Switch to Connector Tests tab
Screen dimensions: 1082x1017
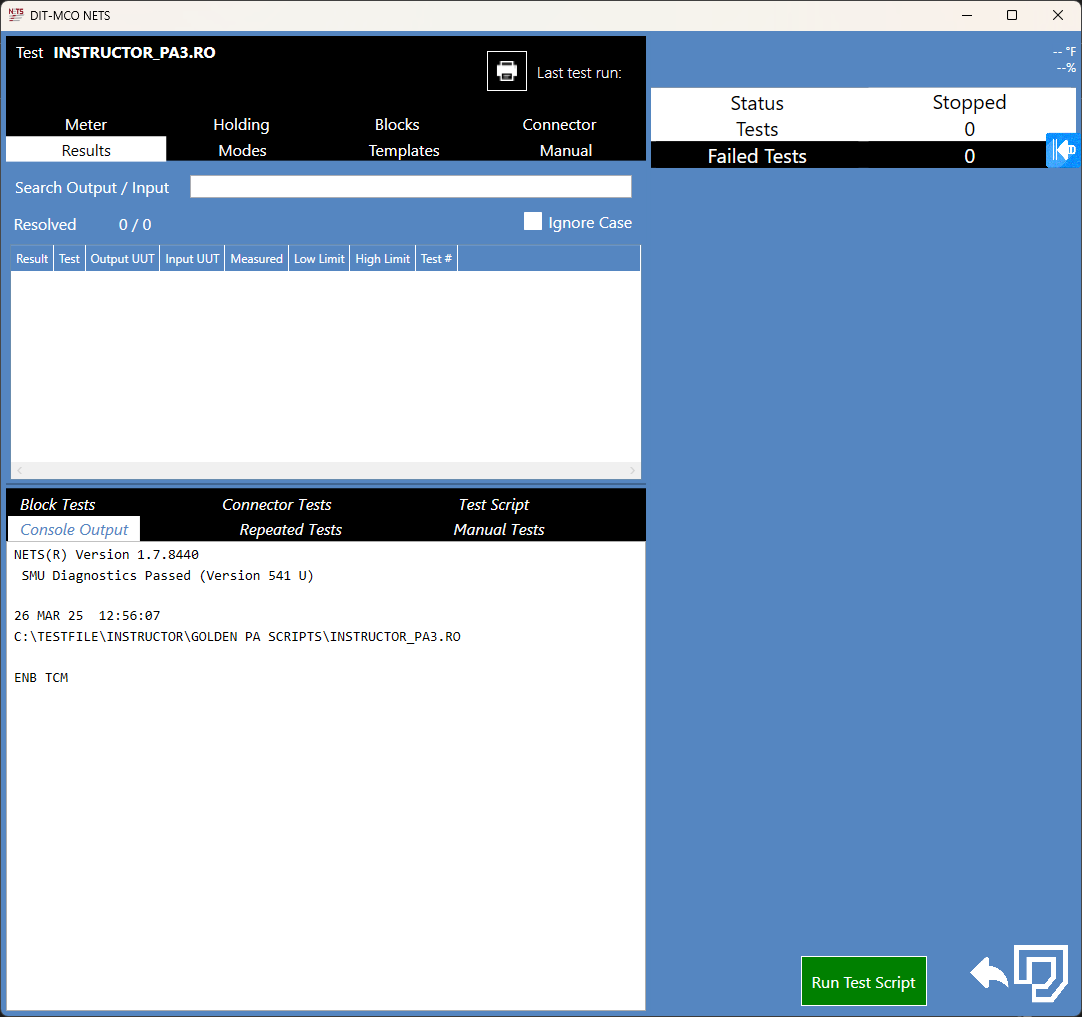coord(277,504)
